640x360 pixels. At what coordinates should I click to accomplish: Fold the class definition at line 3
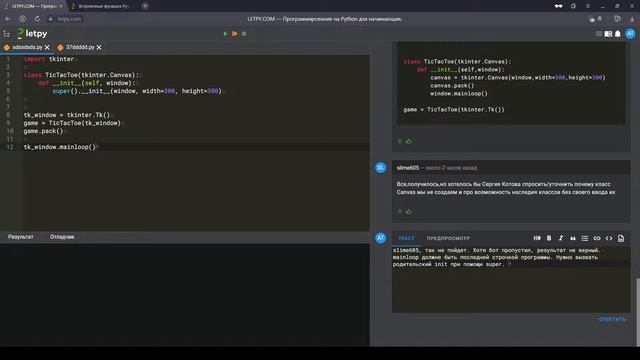pyautogui.click(x=13, y=75)
